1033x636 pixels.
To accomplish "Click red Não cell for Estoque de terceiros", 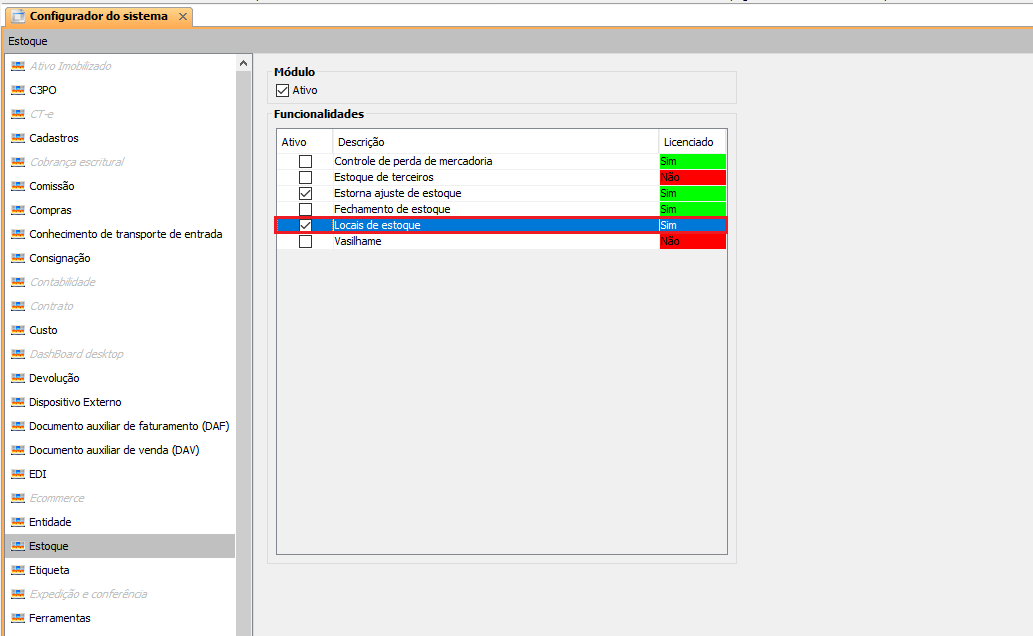I will [692, 177].
